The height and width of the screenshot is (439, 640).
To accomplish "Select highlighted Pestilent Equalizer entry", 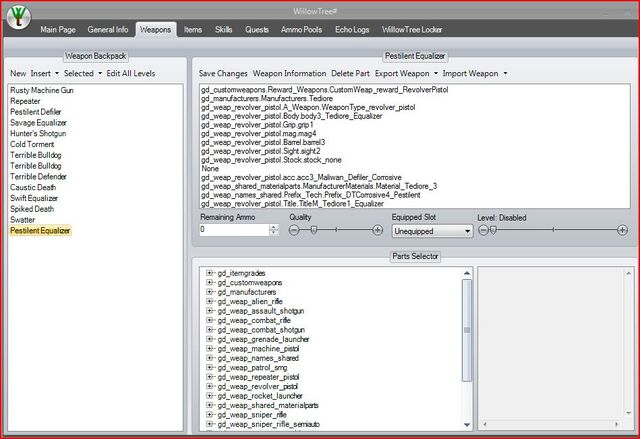I will click(40, 231).
